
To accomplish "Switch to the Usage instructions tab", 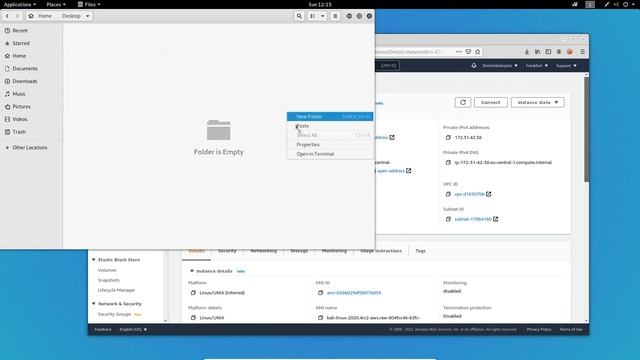I will (x=381, y=251).
